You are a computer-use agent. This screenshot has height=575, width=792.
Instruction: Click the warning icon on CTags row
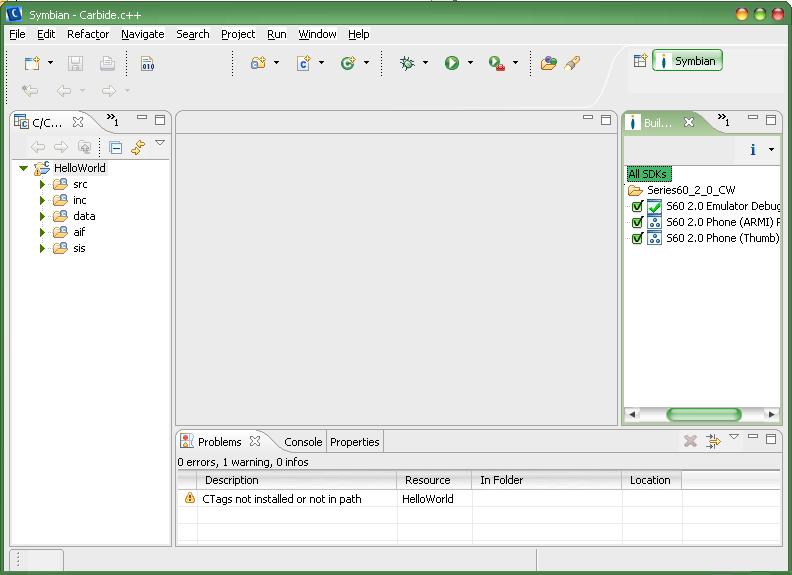189,498
